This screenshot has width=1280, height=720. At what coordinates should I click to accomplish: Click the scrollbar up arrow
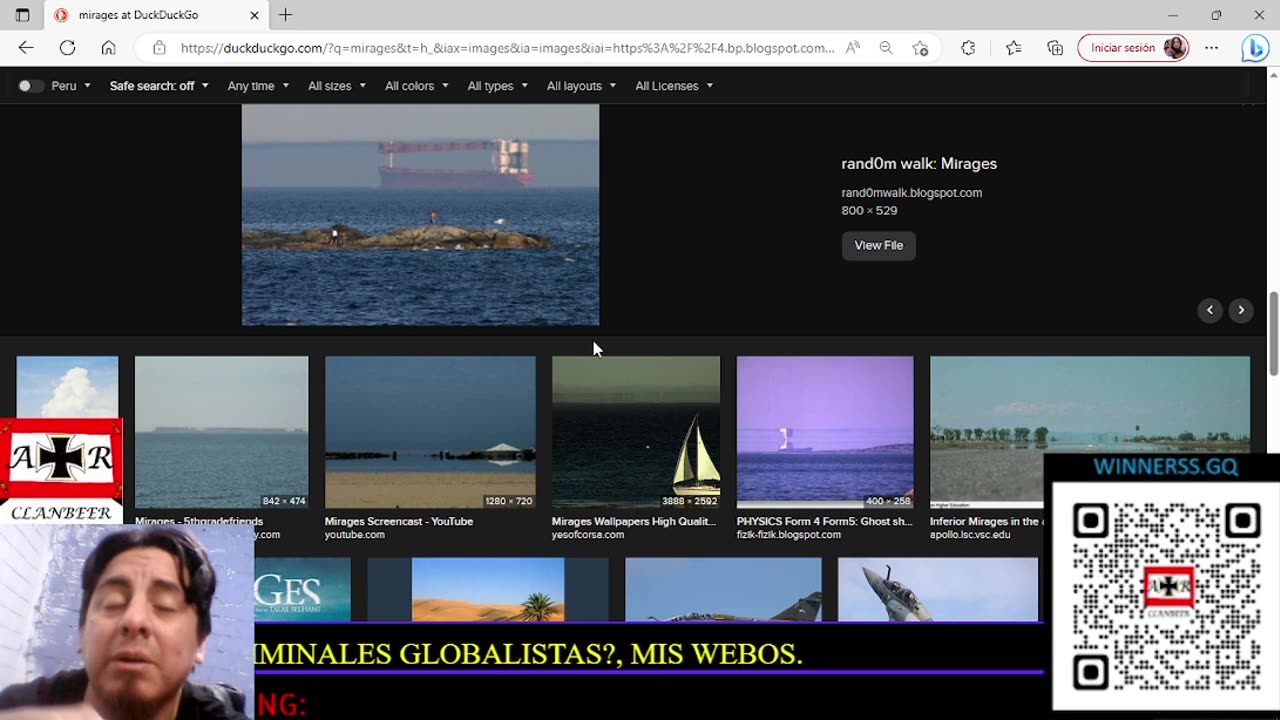(x=1273, y=74)
